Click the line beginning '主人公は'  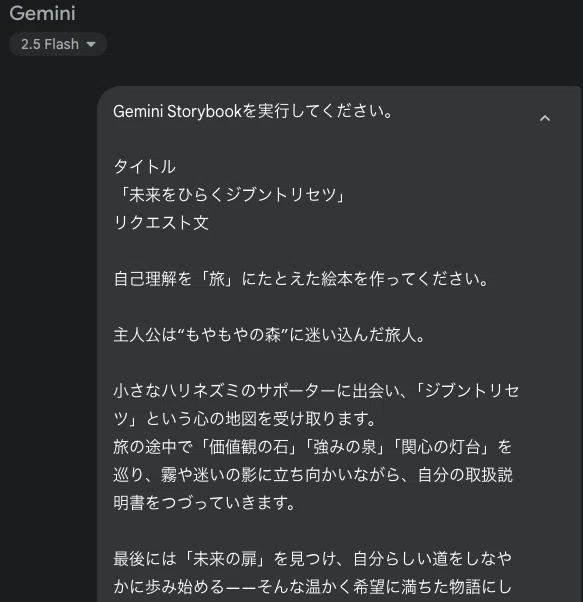269,335
